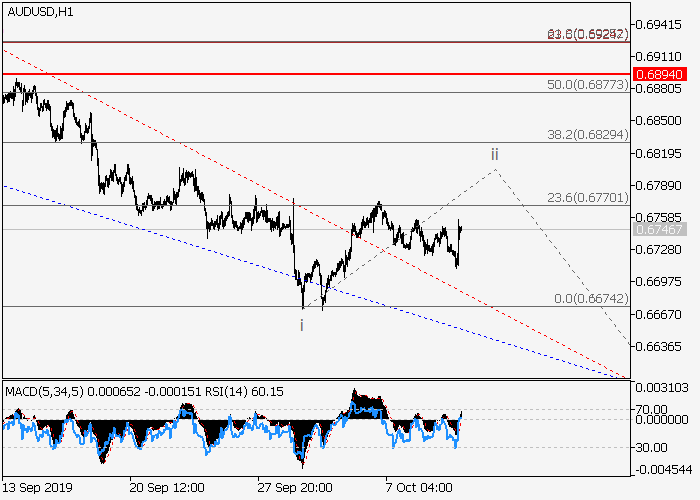Click the 13 Sep 2019 date label
This screenshot has width=700, height=500.
pos(39,487)
